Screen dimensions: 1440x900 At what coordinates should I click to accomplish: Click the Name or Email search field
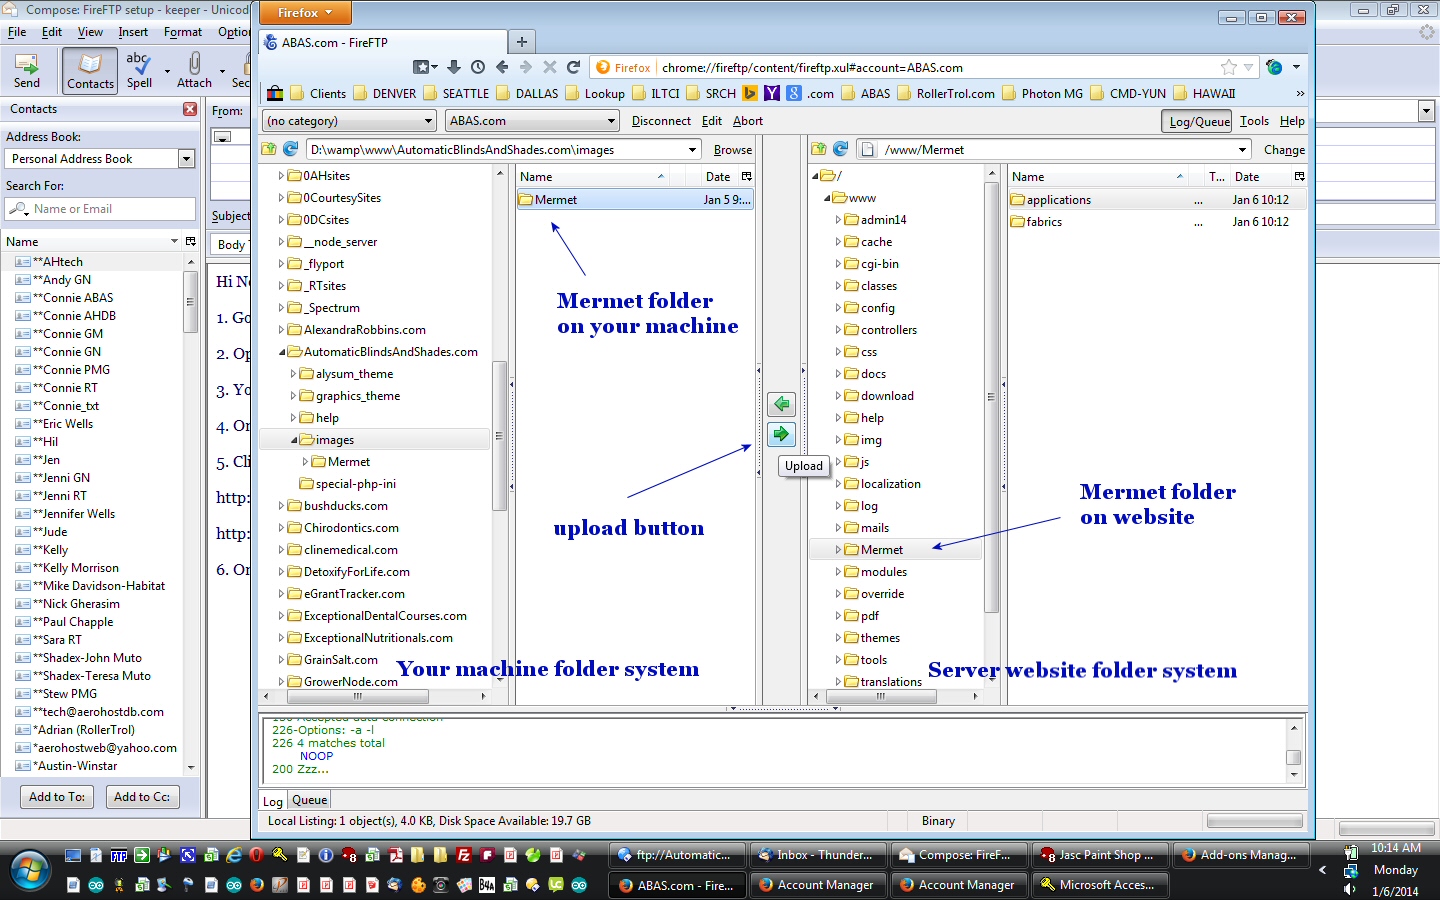[100, 209]
